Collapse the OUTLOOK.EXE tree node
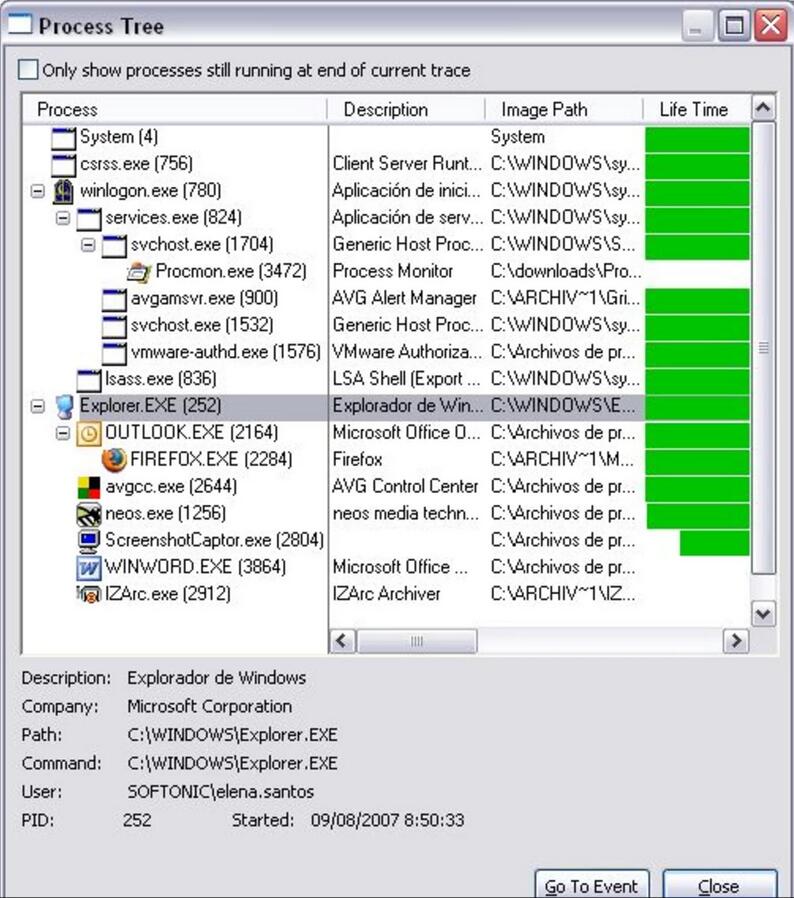The image size is (794, 898). 63,433
